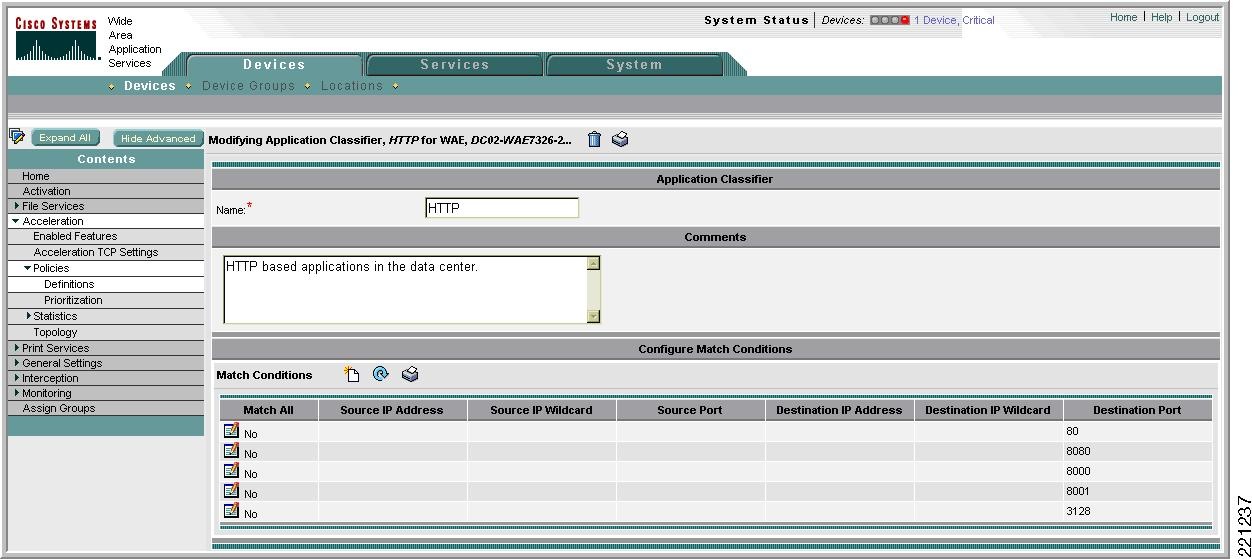Open the '1 Device, Critical' status link
The width and height of the screenshot is (1252, 559).
pyautogui.click(x=954, y=20)
